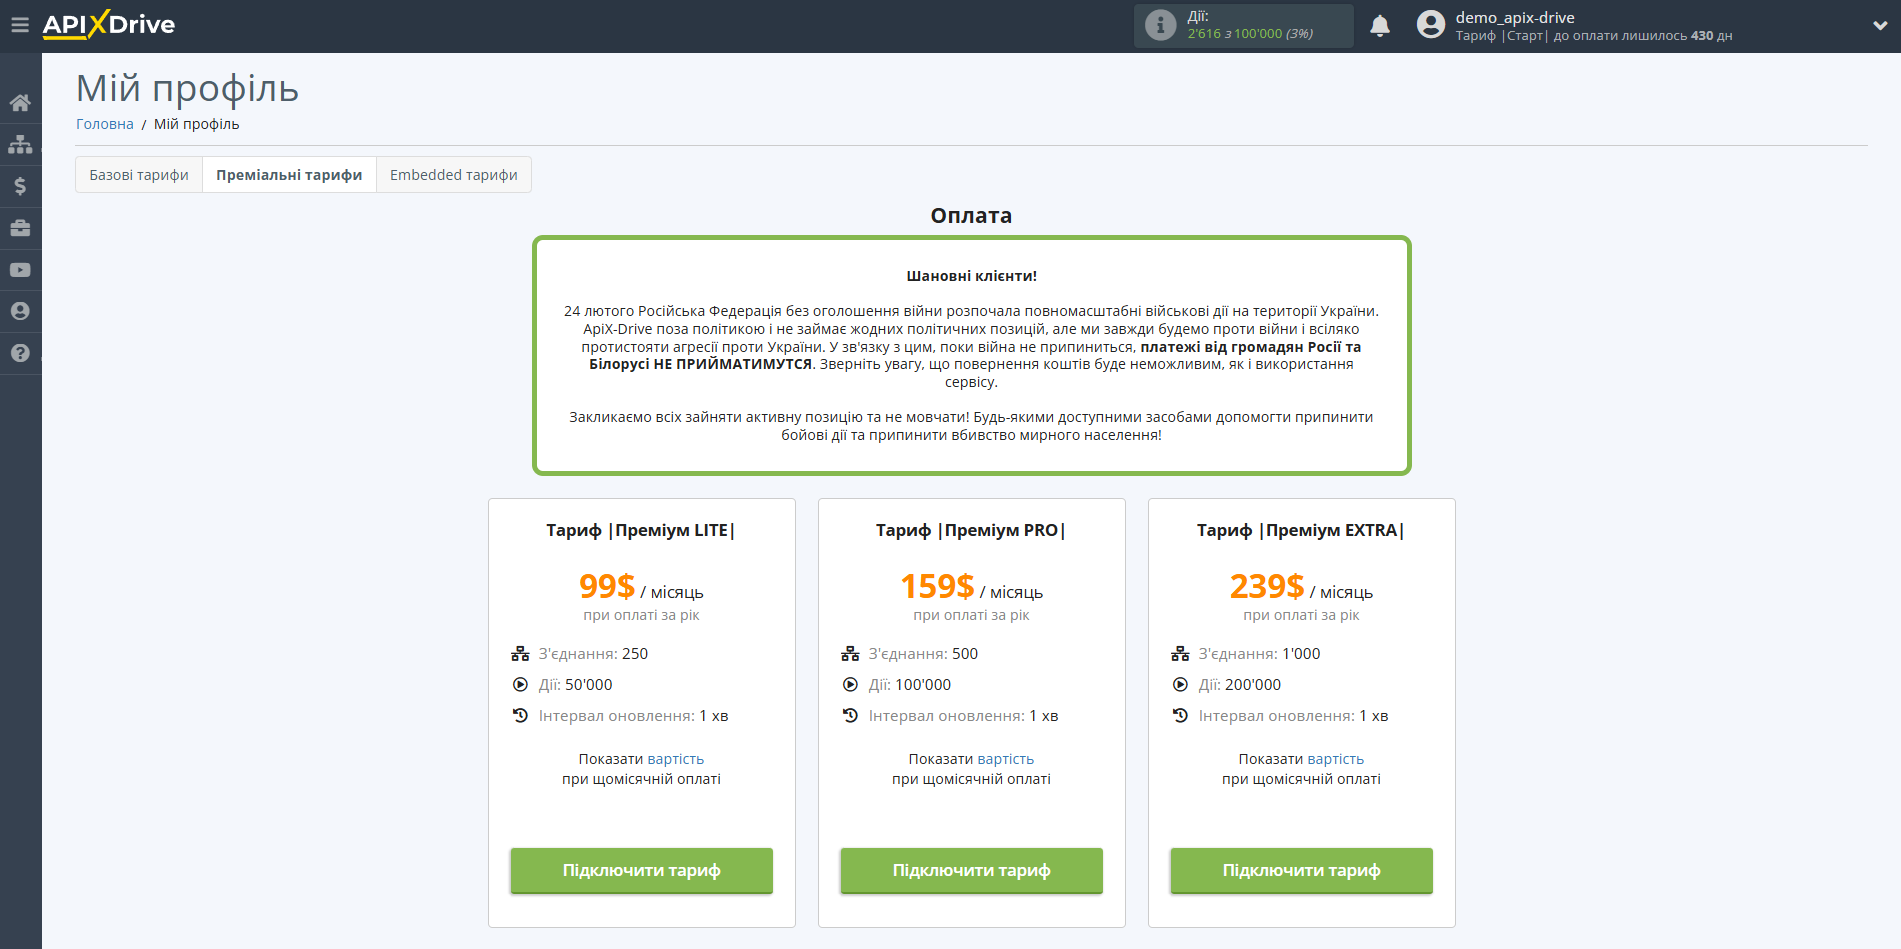Click Дії: 200'000 in EXTRA card
Screen dimensions: 1901x949
(x=1240, y=685)
